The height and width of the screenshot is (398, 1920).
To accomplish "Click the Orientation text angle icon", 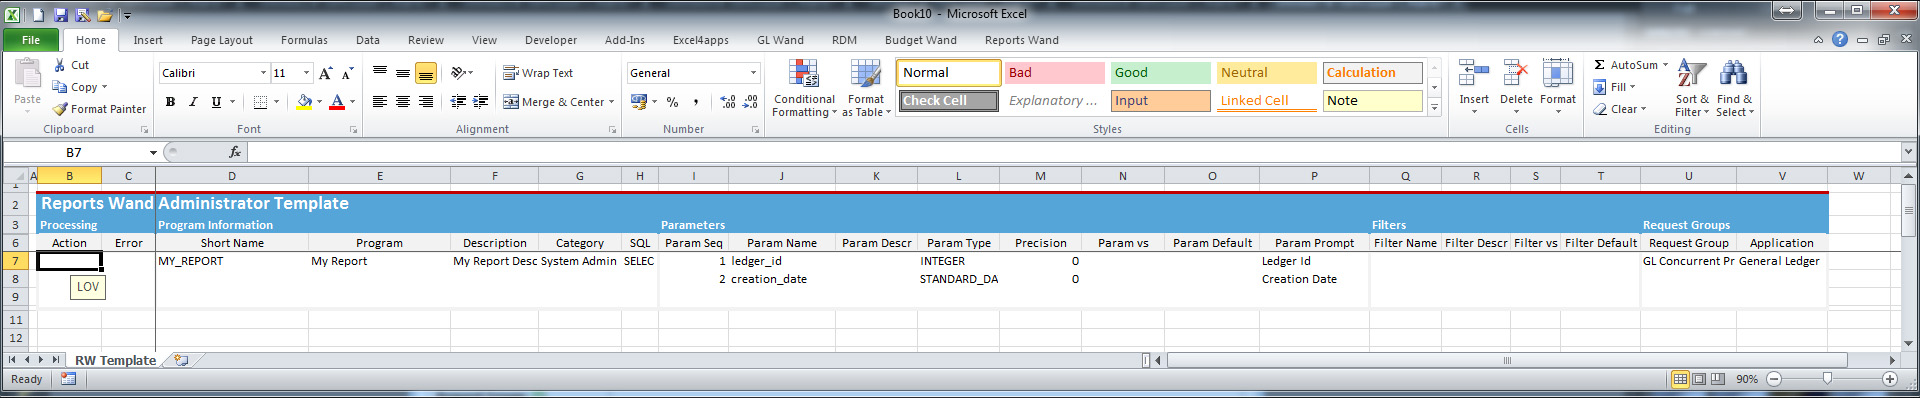I will point(458,73).
